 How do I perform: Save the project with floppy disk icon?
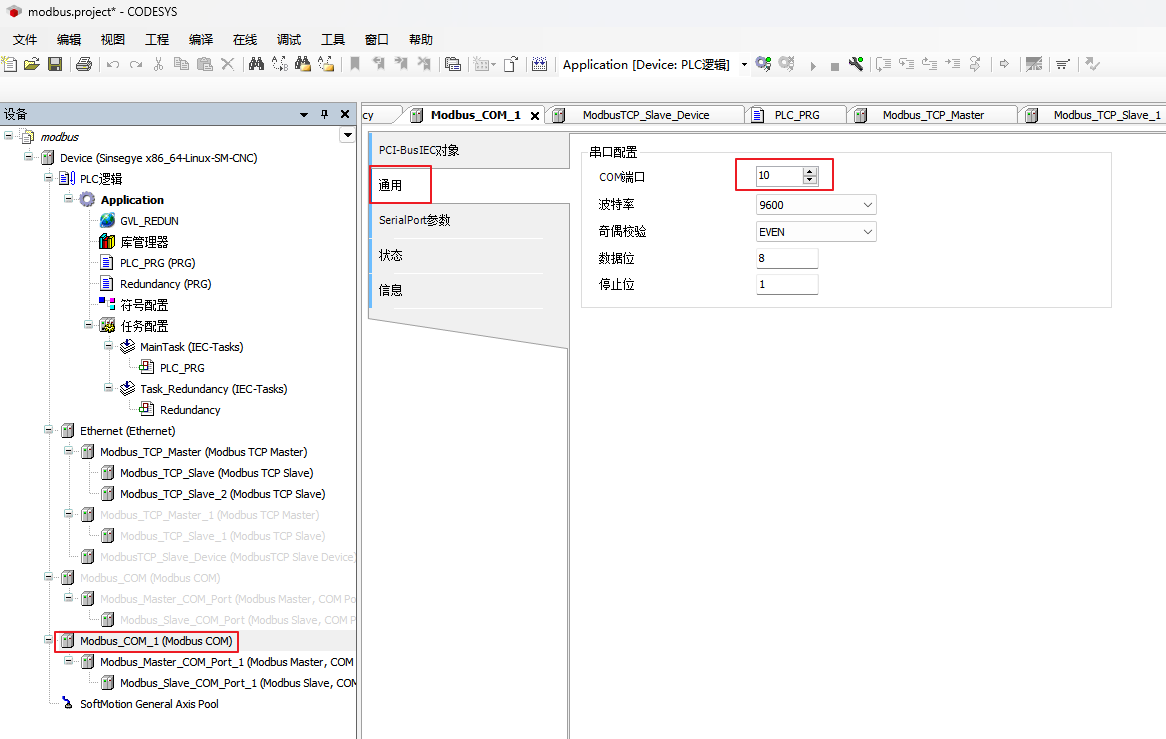pyautogui.click(x=55, y=64)
